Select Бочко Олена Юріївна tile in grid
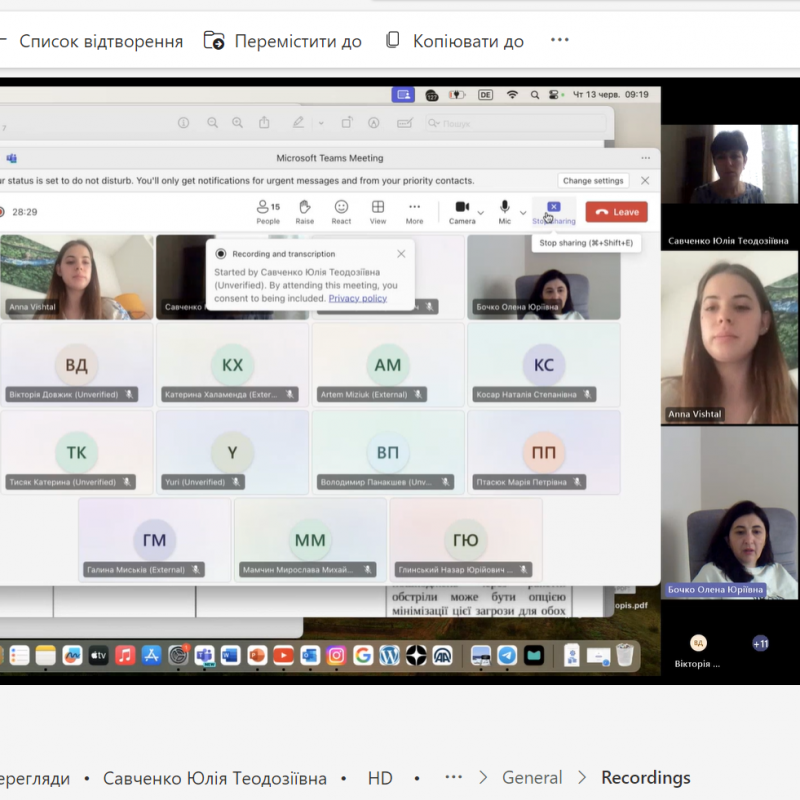Image resolution: width=800 pixels, height=800 pixels. point(544,277)
